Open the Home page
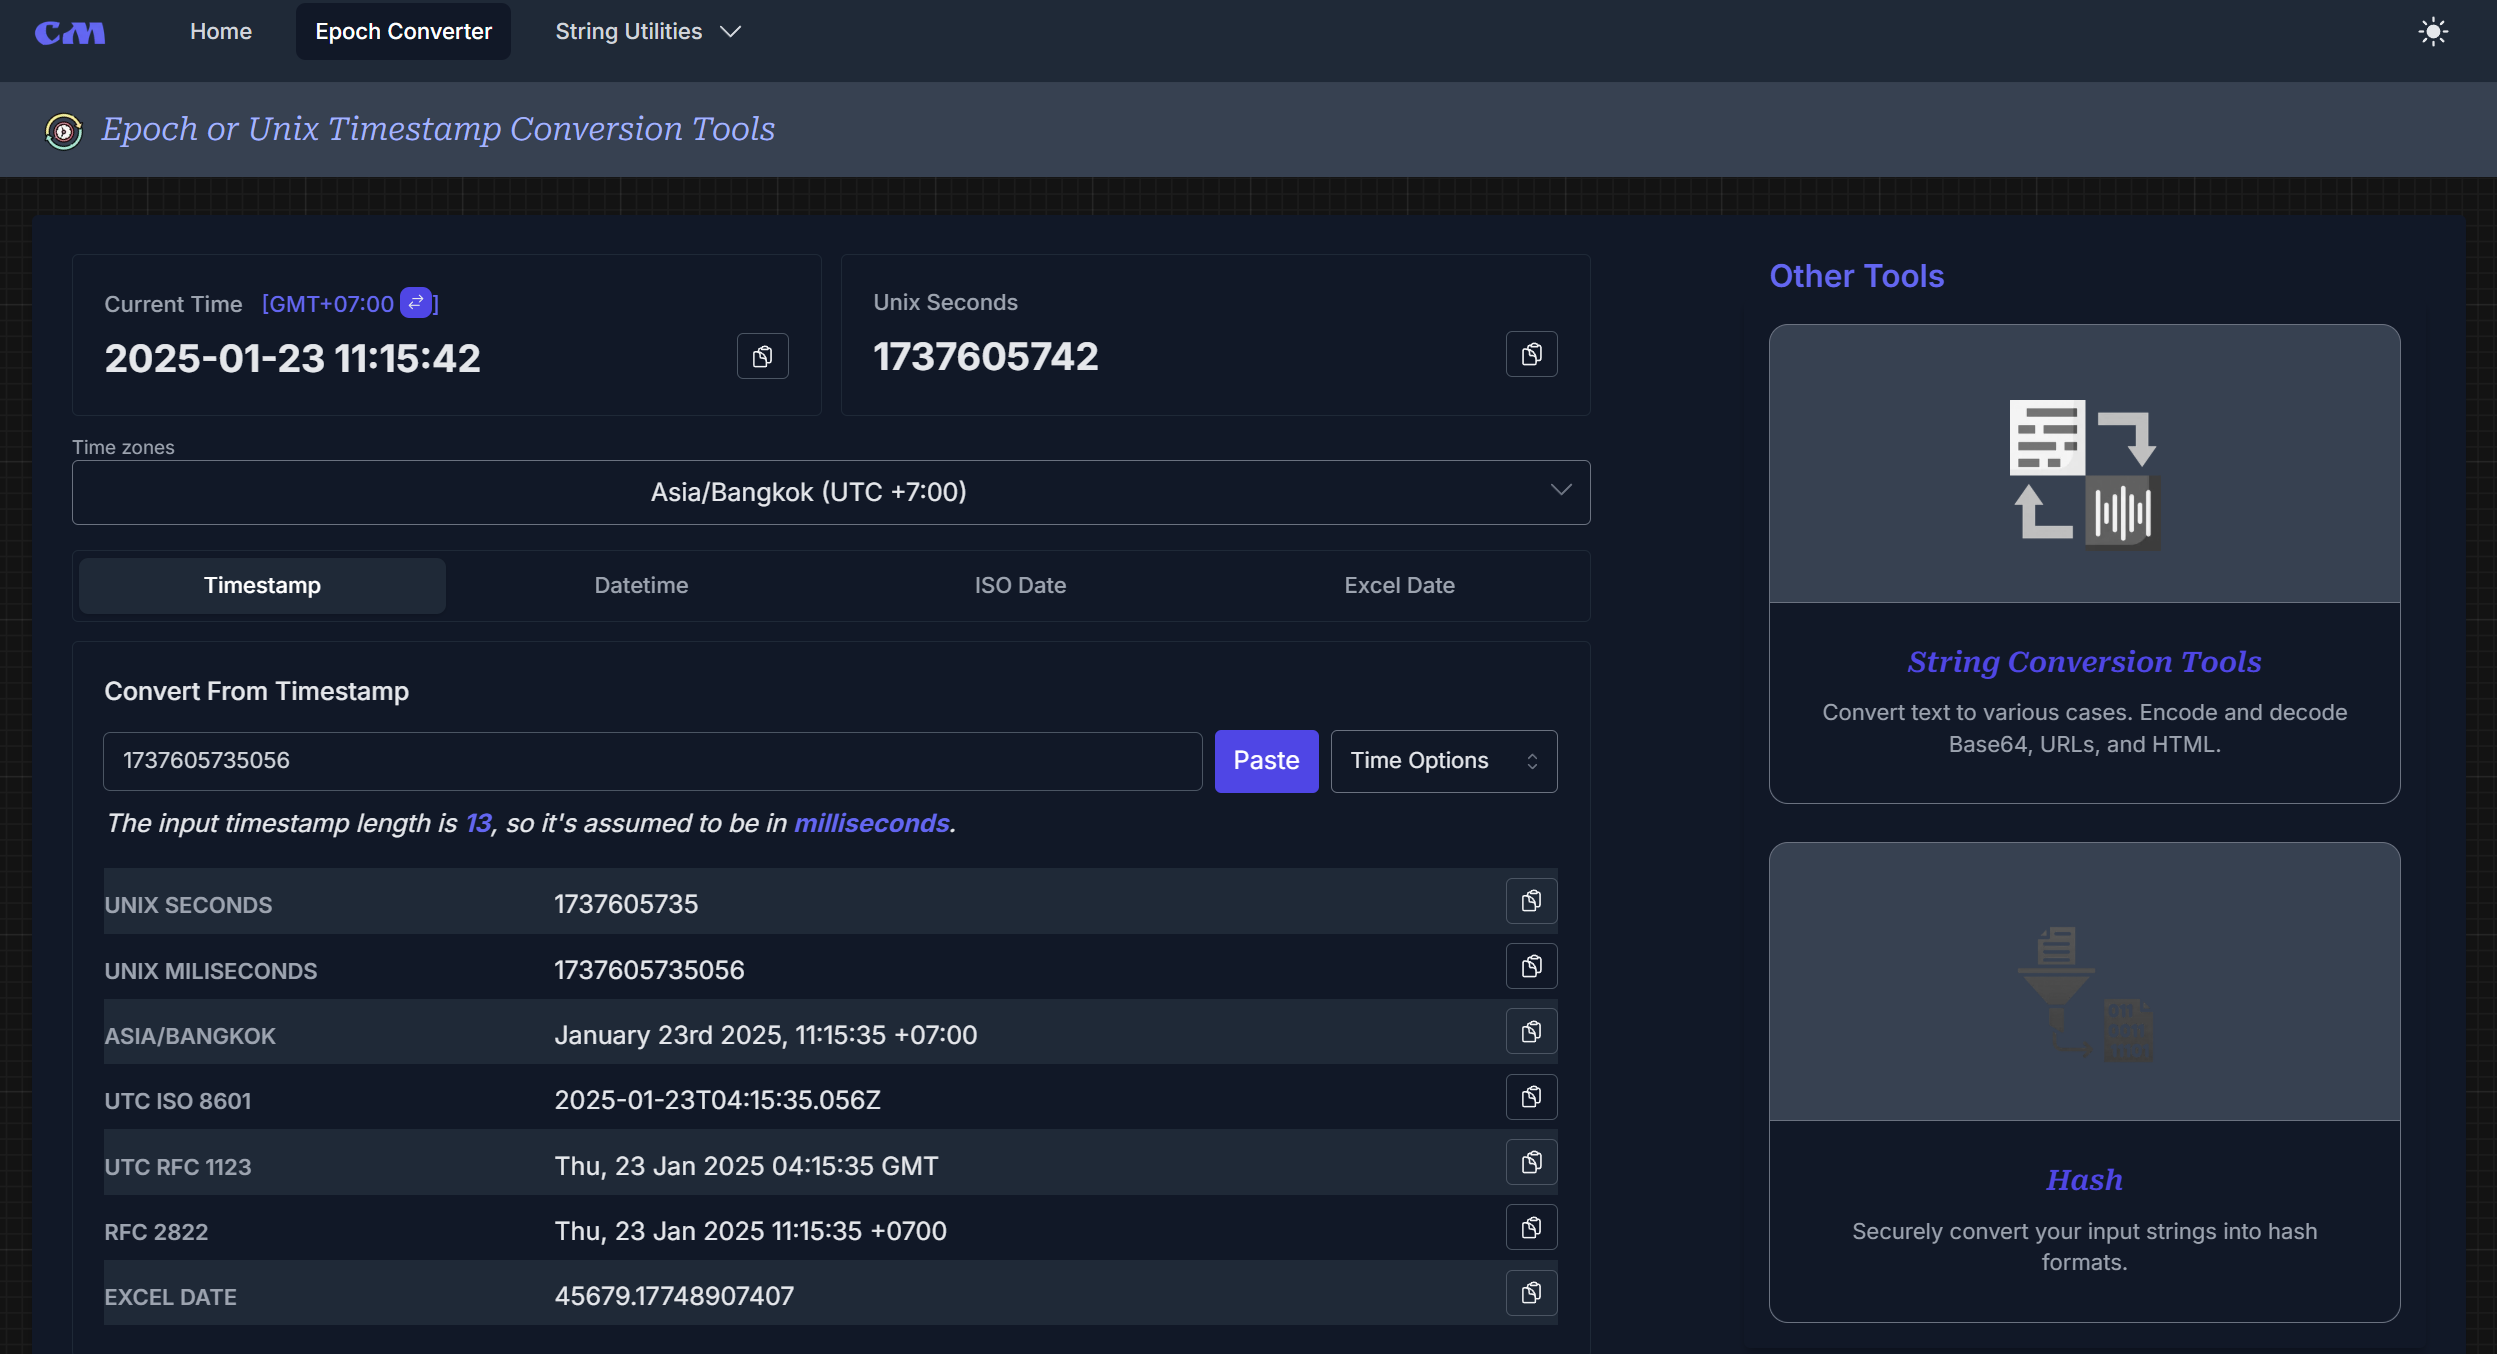 click(221, 32)
